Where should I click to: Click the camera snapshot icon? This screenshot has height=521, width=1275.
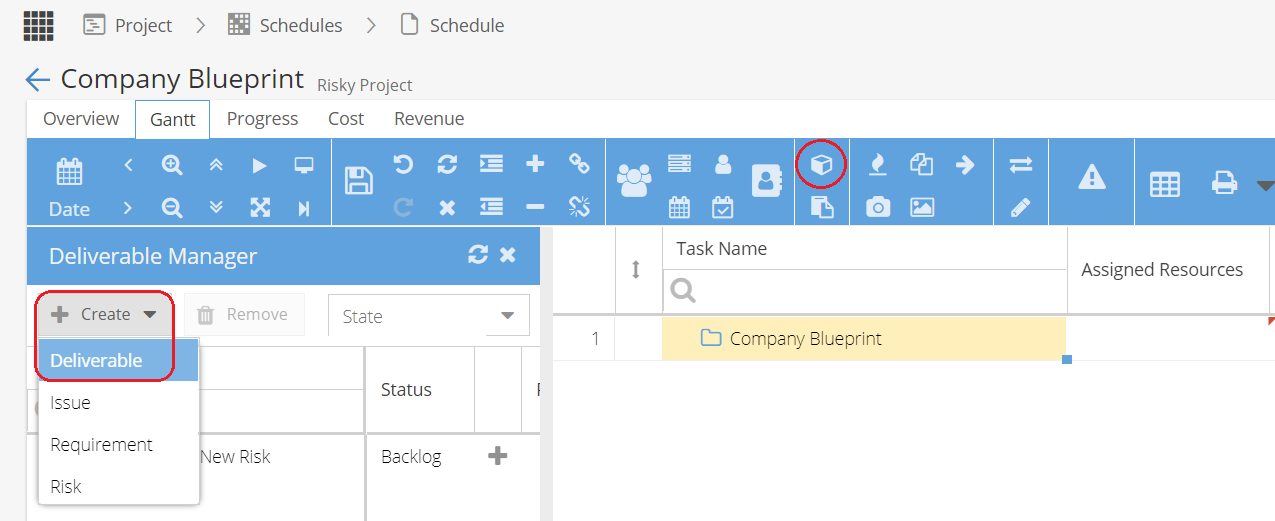878,207
